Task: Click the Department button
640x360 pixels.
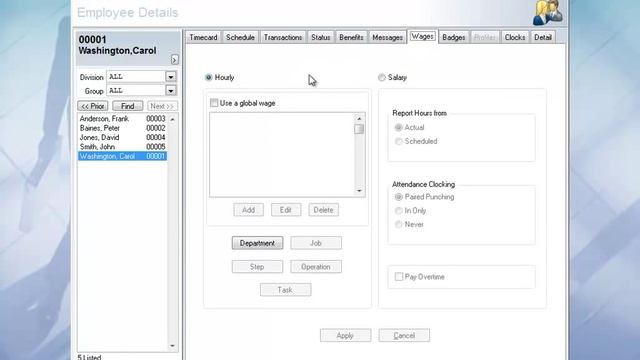Action: tap(257, 243)
